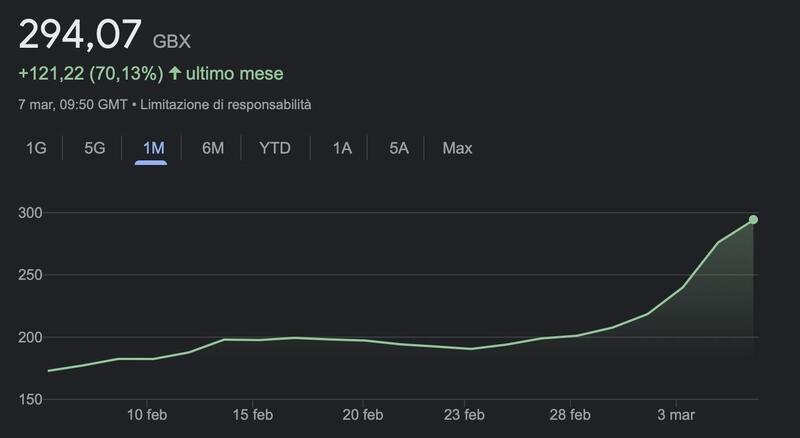Viewport: 800px width, 438px height.
Task: Click the GBX currency label
Action: point(171,42)
